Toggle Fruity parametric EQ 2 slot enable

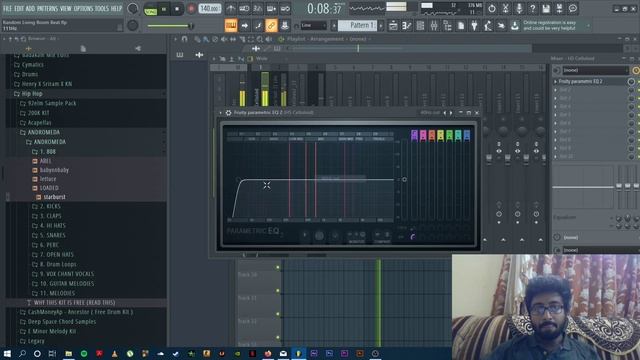click(x=631, y=82)
